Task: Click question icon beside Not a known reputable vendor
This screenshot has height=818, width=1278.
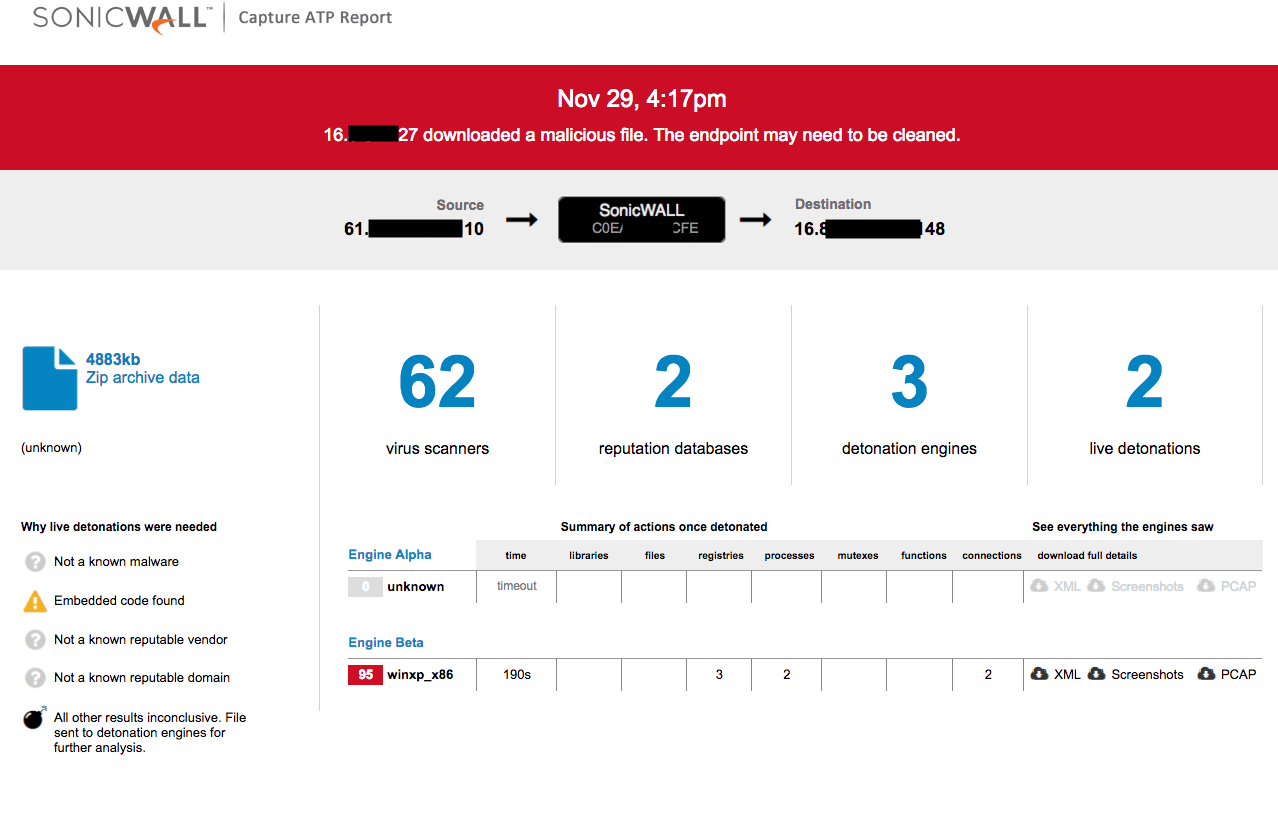Action: 36,639
